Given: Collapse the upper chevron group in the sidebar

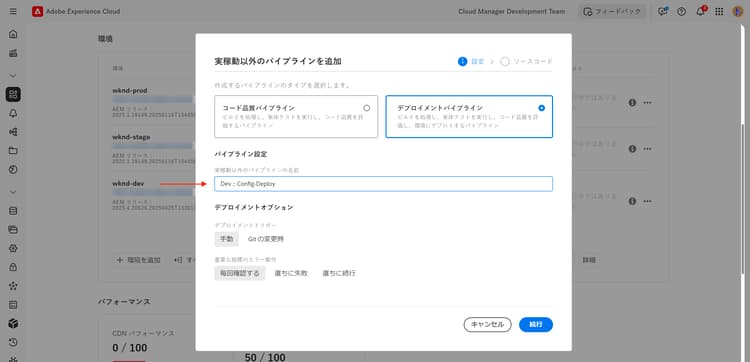Looking at the screenshot, I should click(13, 76).
